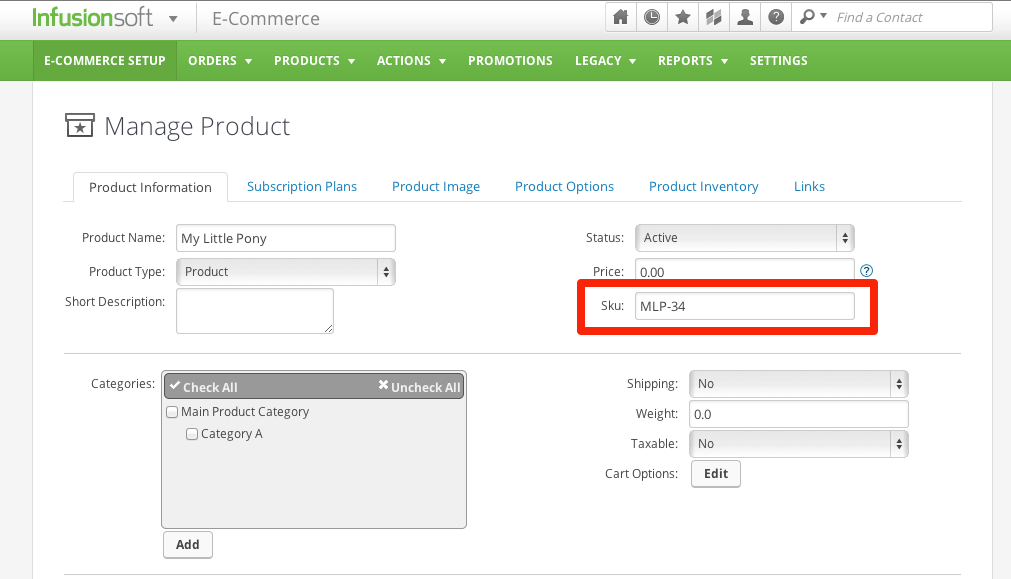Open the Settings menu item
This screenshot has width=1011, height=579.
pos(778,61)
